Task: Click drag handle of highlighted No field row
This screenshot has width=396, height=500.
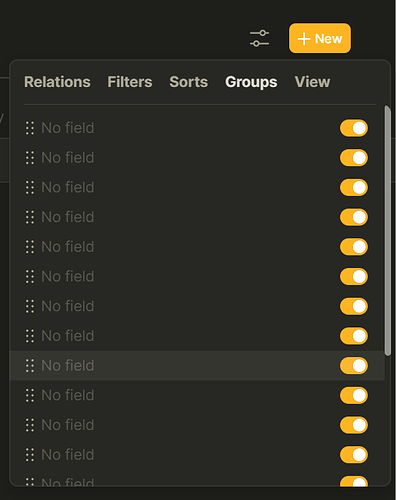Action: tap(30, 366)
